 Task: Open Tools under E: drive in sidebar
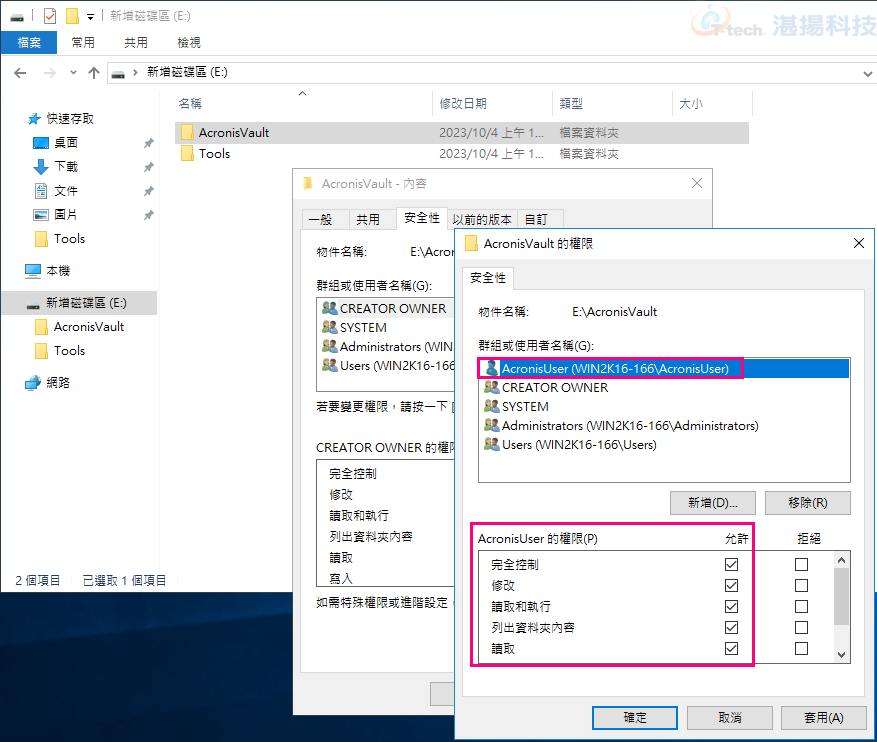69,351
